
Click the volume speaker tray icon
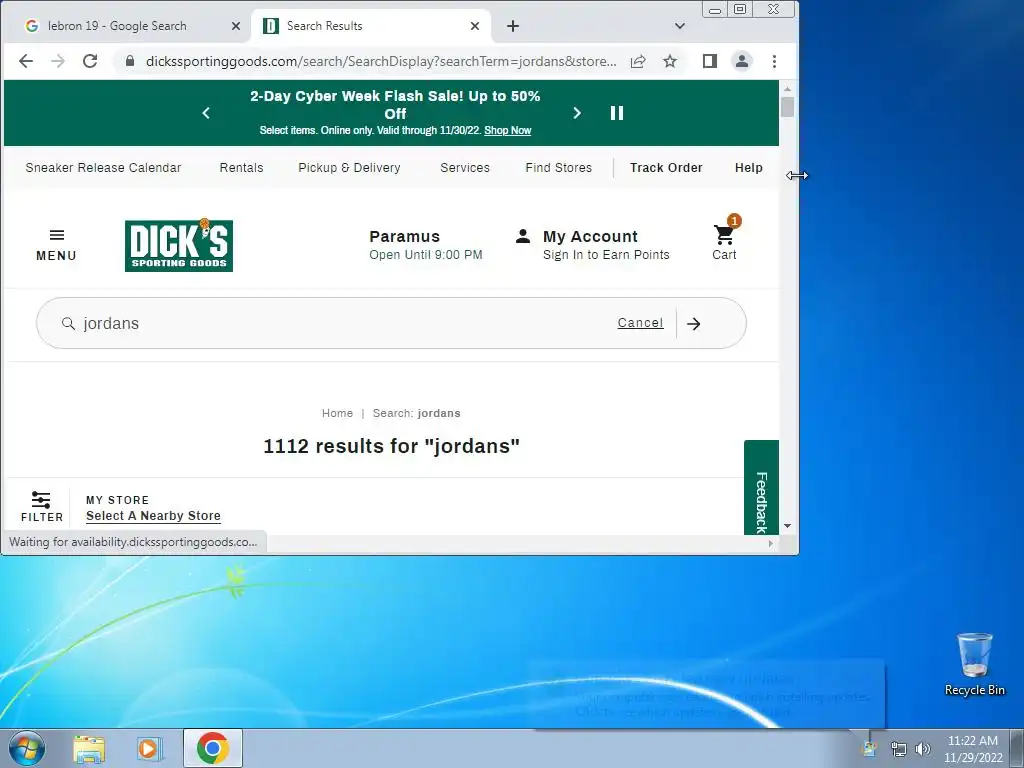point(923,749)
